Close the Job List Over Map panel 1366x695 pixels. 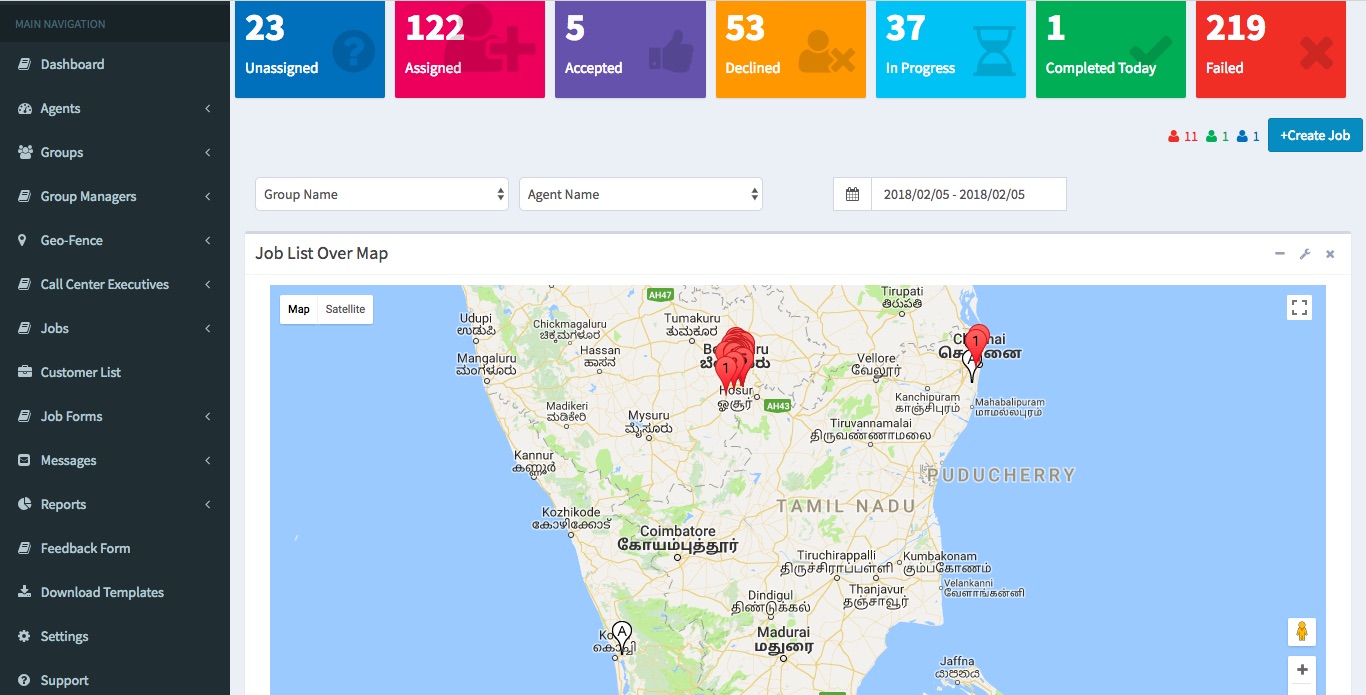(1330, 254)
